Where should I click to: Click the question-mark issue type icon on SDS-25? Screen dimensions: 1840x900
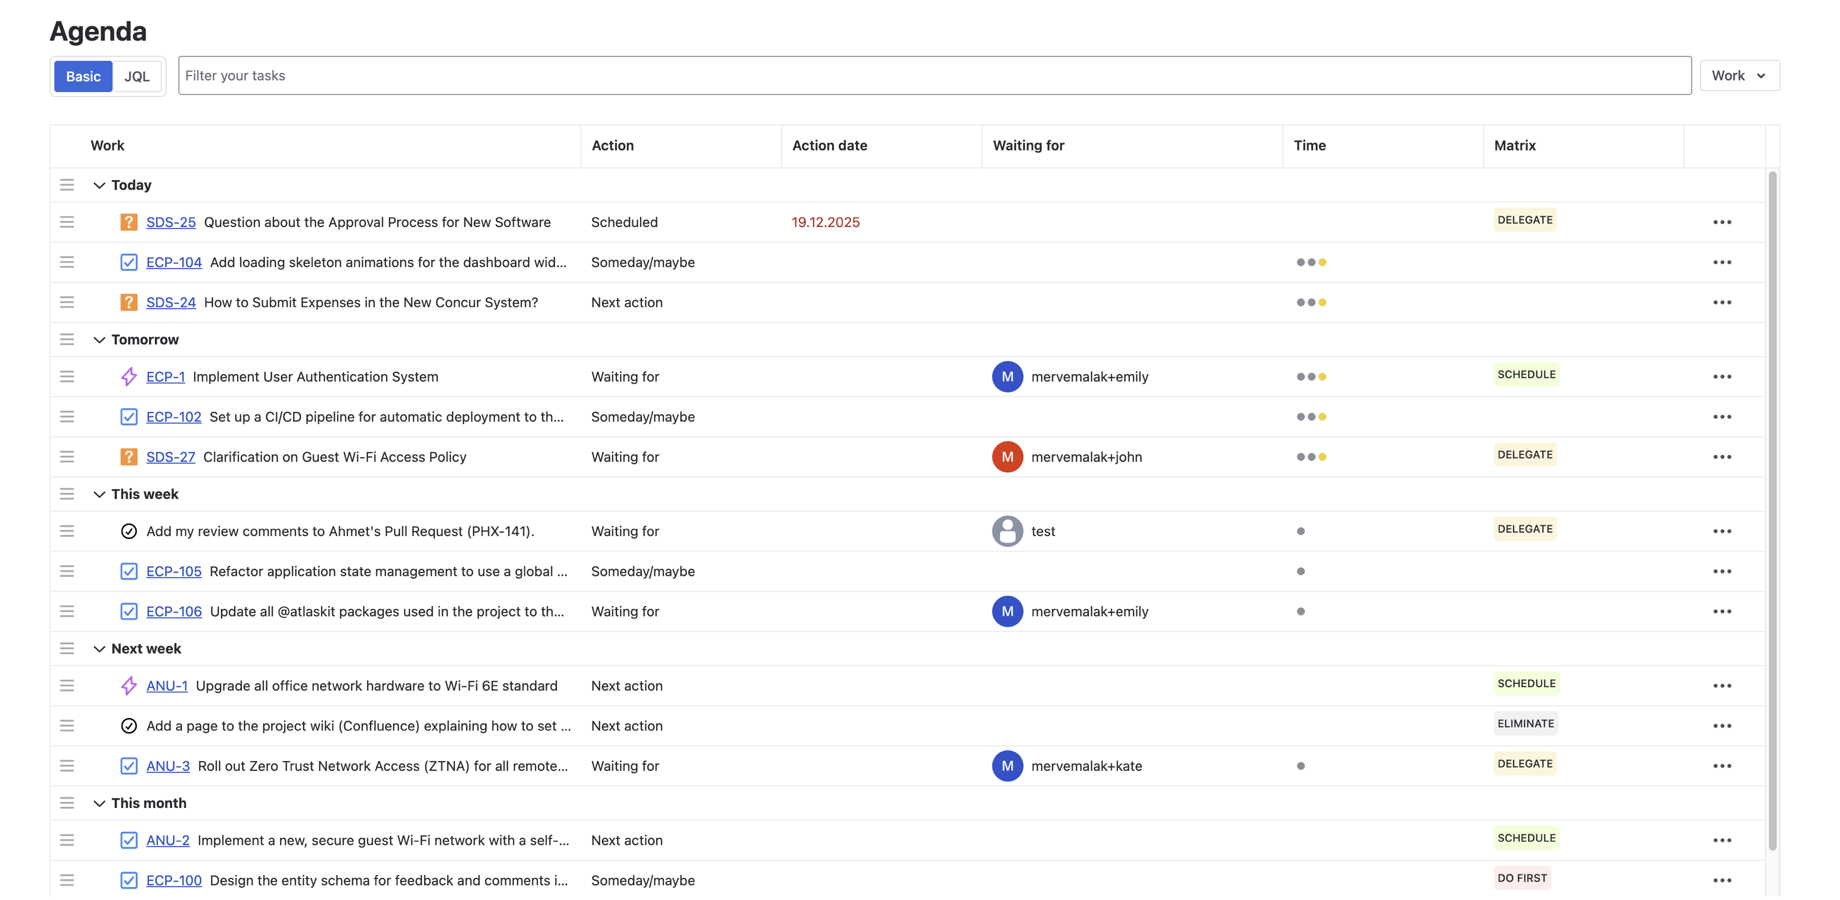click(x=129, y=222)
